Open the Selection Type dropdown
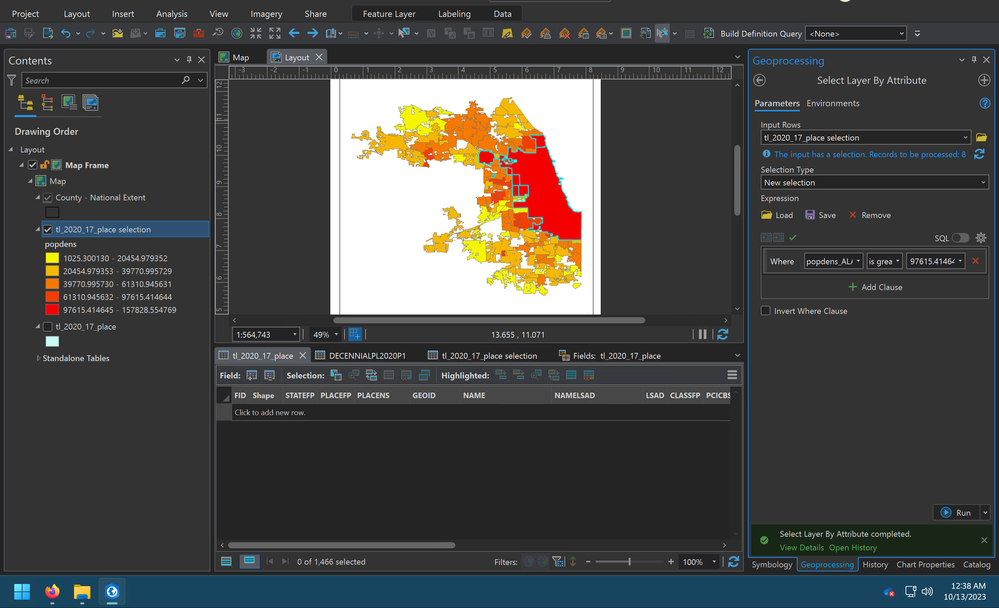999x608 pixels. click(x=874, y=183)
